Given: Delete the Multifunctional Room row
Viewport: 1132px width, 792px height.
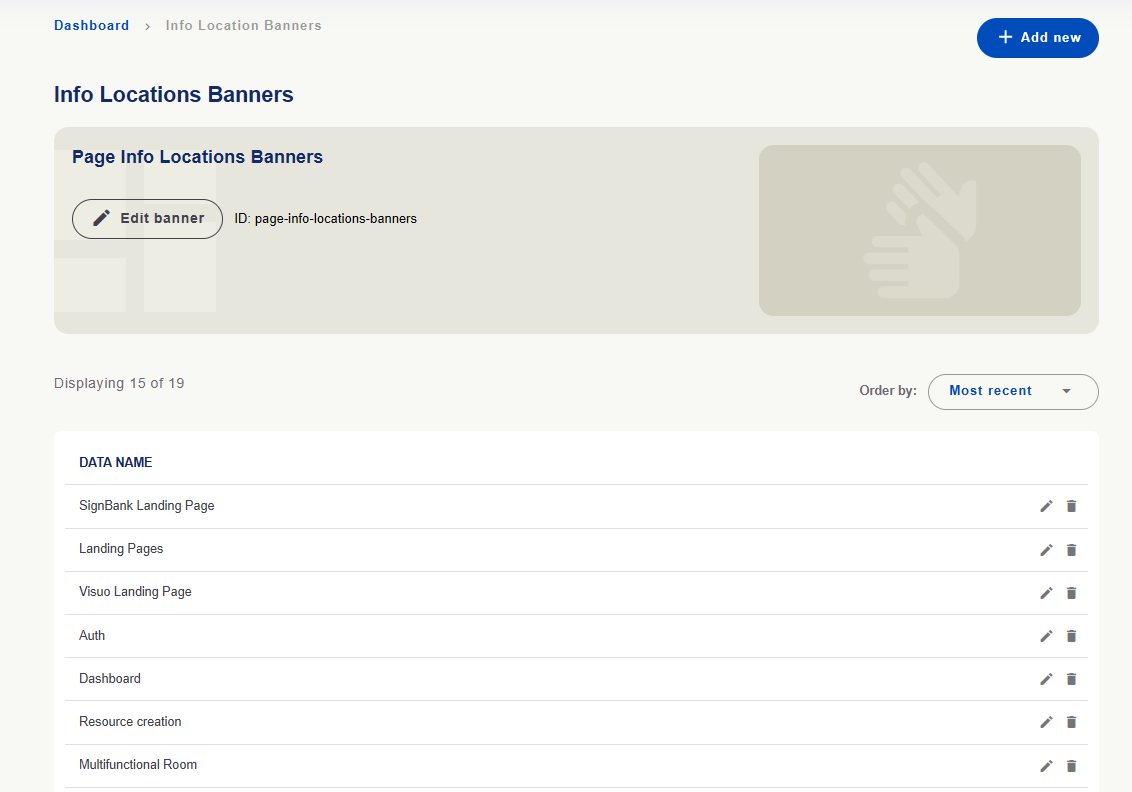Looking at the screenshot, I should 1071,766.
